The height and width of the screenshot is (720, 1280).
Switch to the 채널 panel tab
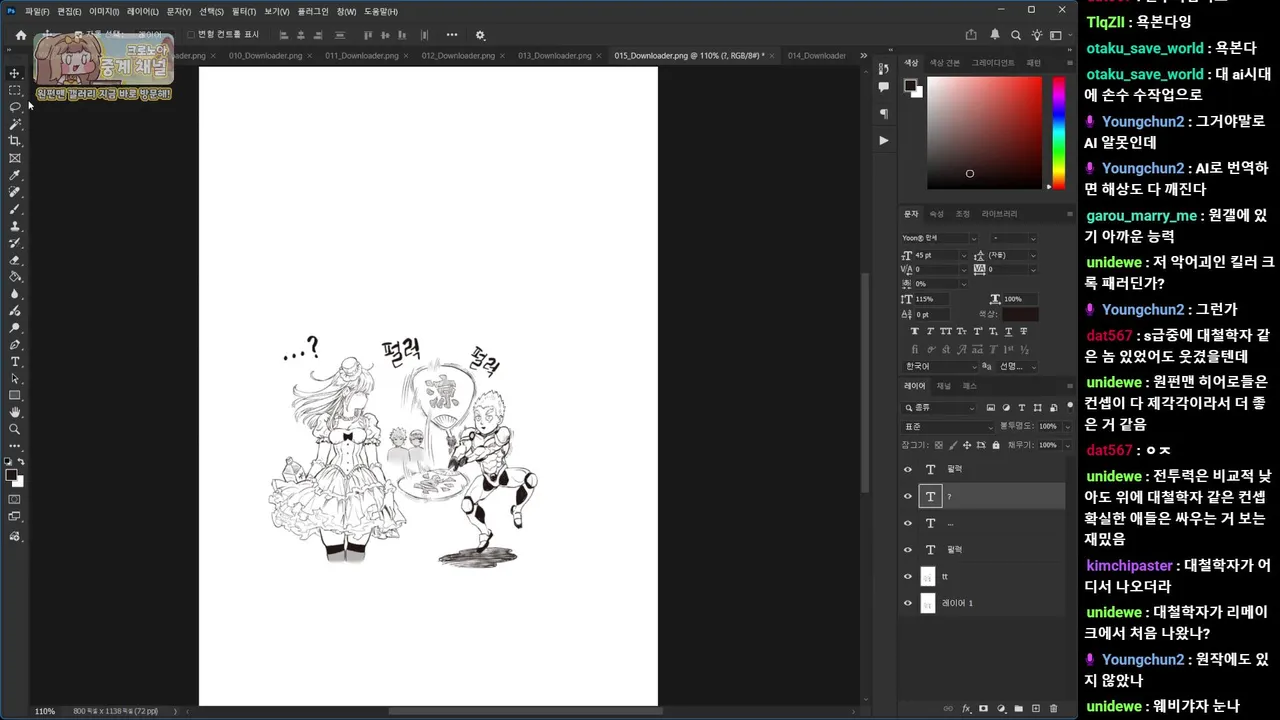943,386
